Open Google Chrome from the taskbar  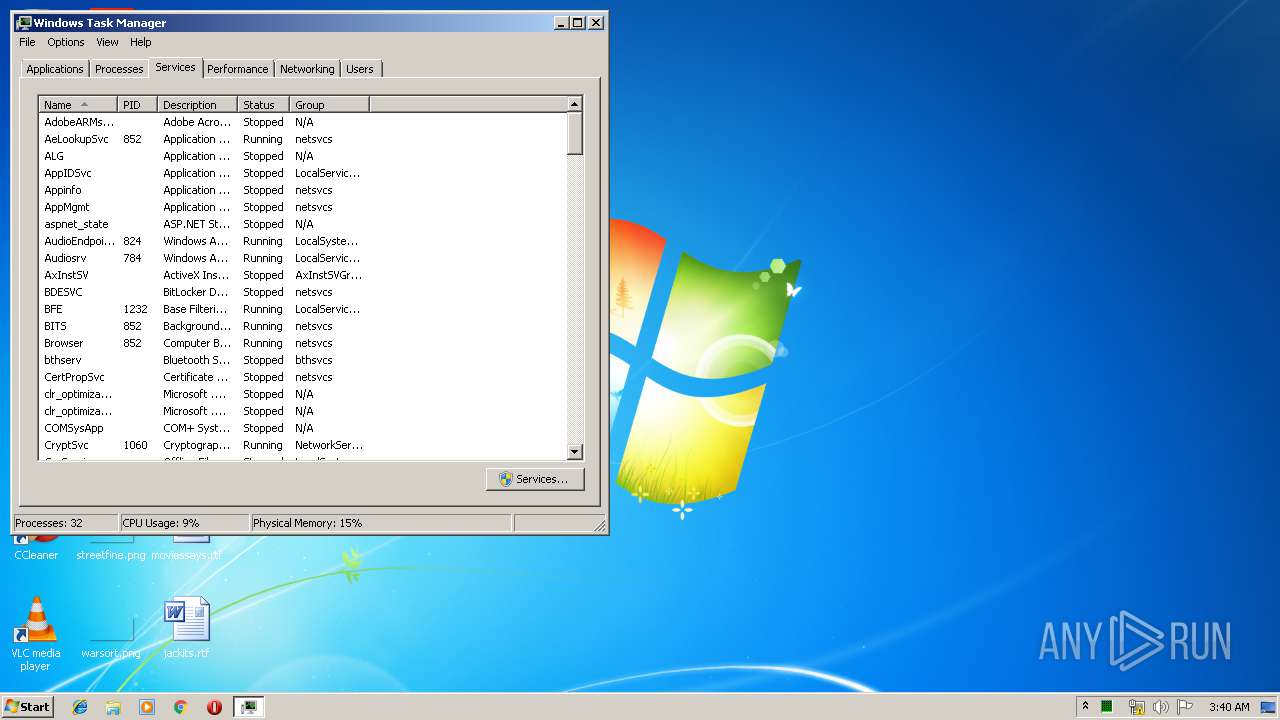pyautogui.click(x=180, y=707)
